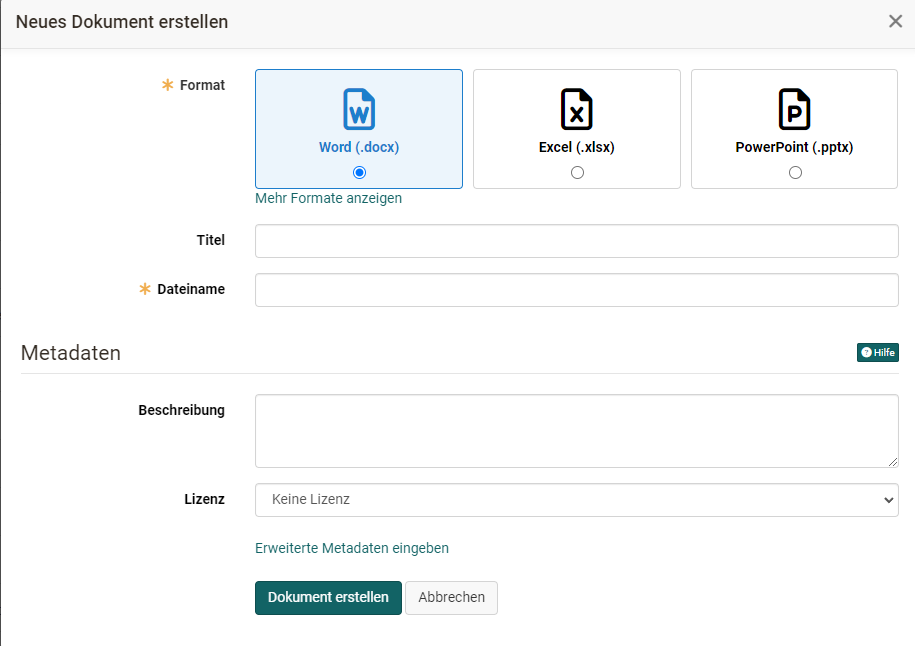Open the Lizenz dropdown
This screenshot has height=646, width=915.
coord(576,500)
